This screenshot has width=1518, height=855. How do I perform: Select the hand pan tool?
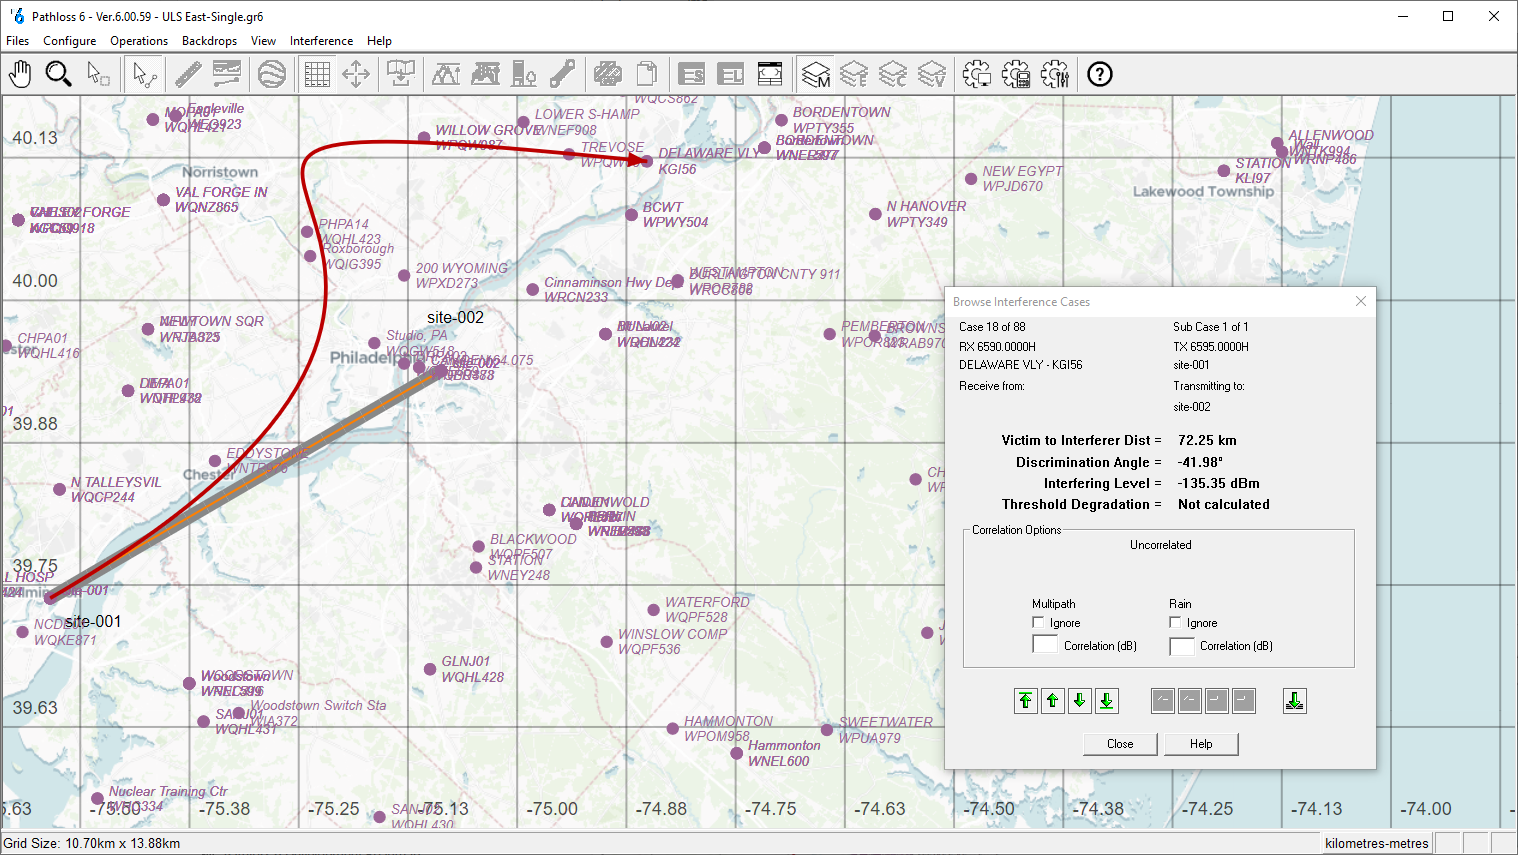pyautogui.click(x=20, y=74)
